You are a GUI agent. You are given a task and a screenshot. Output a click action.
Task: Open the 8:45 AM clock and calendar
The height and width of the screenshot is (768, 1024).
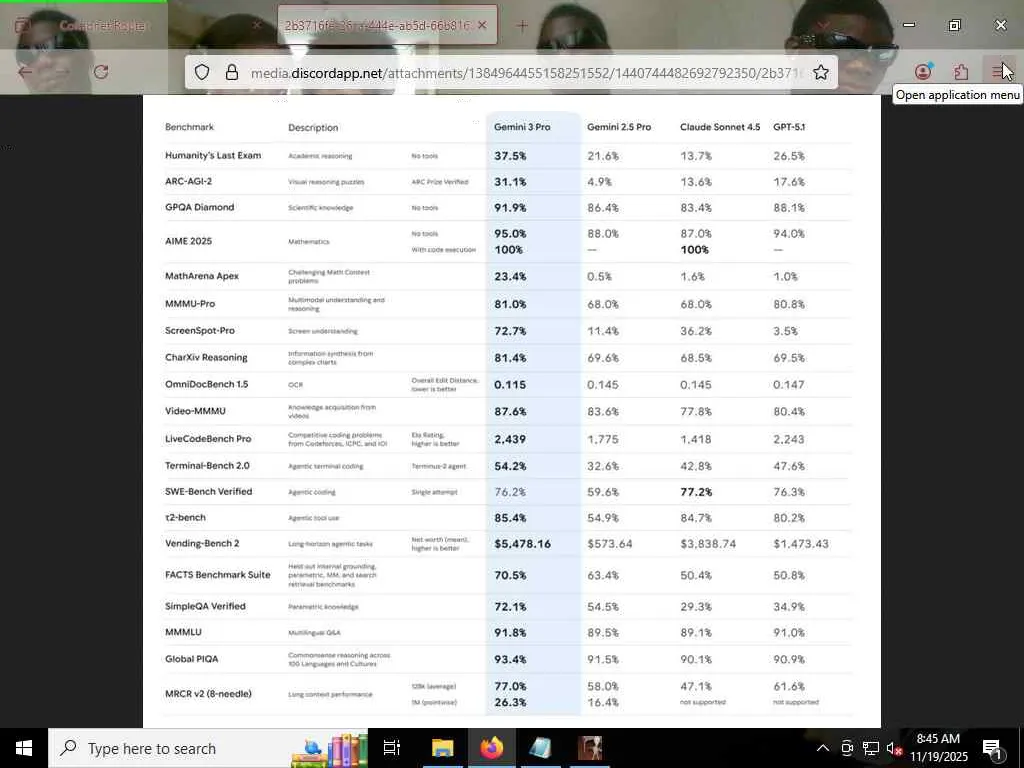(938, 748)
